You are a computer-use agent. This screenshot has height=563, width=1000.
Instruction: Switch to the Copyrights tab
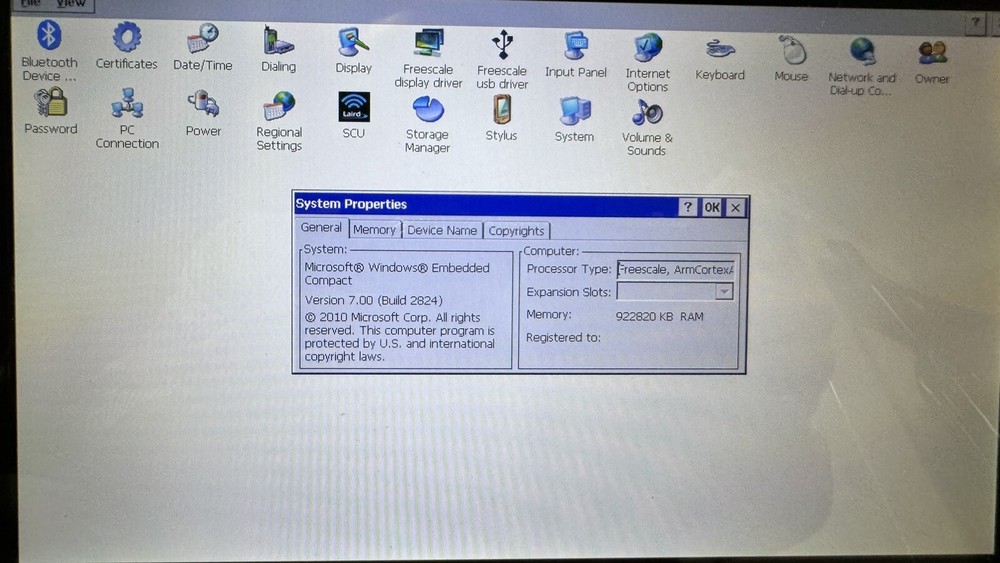click(x=516, y=231)
